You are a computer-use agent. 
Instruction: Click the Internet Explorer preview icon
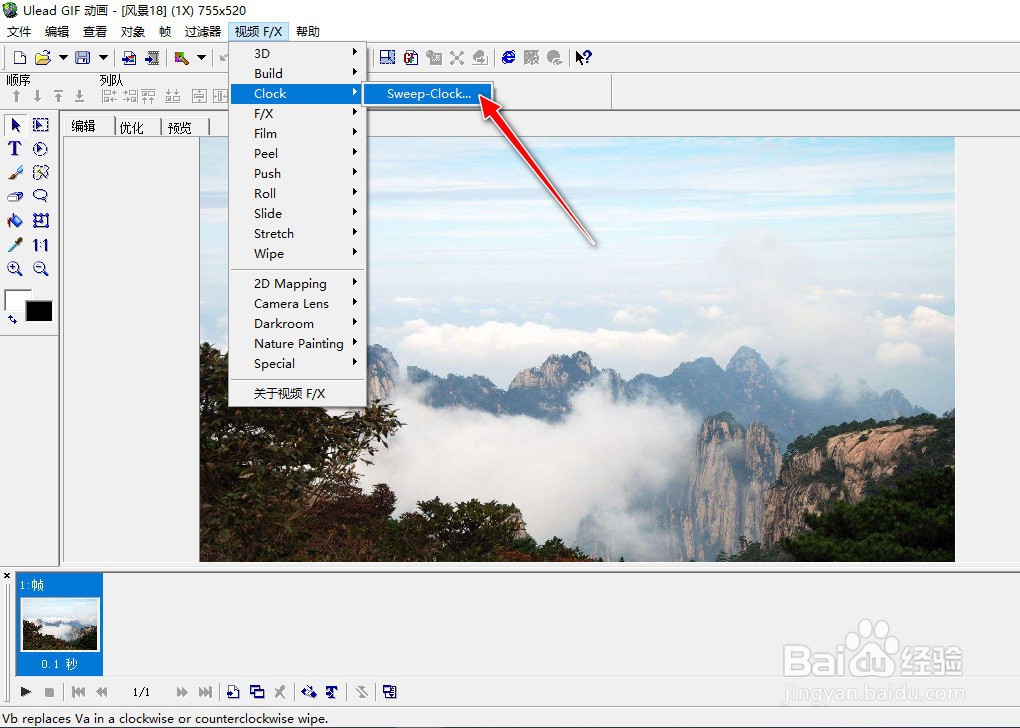click(x=509, y=58)
